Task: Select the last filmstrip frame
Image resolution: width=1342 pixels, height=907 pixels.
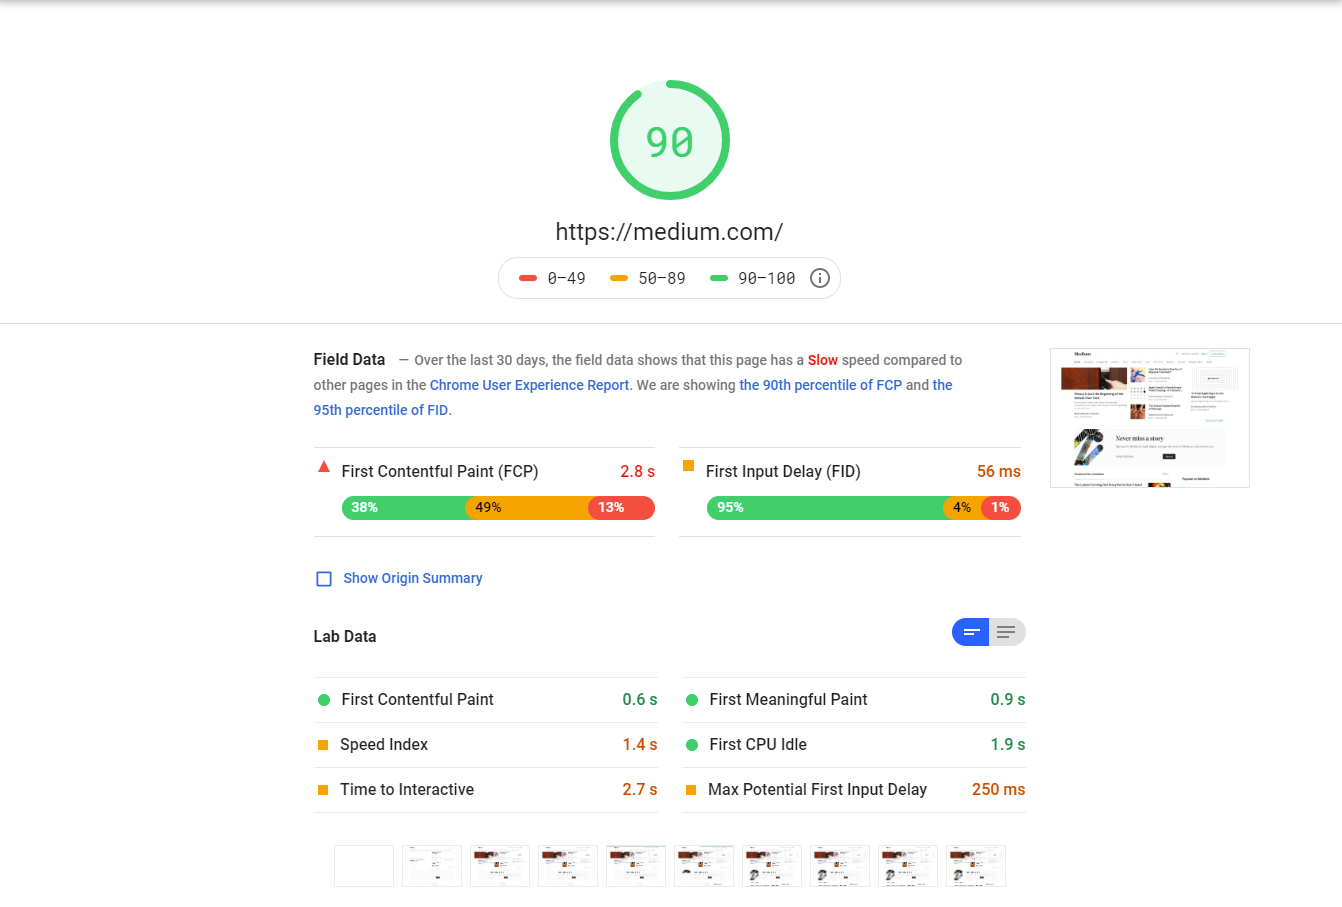Action: coord(976,866)
